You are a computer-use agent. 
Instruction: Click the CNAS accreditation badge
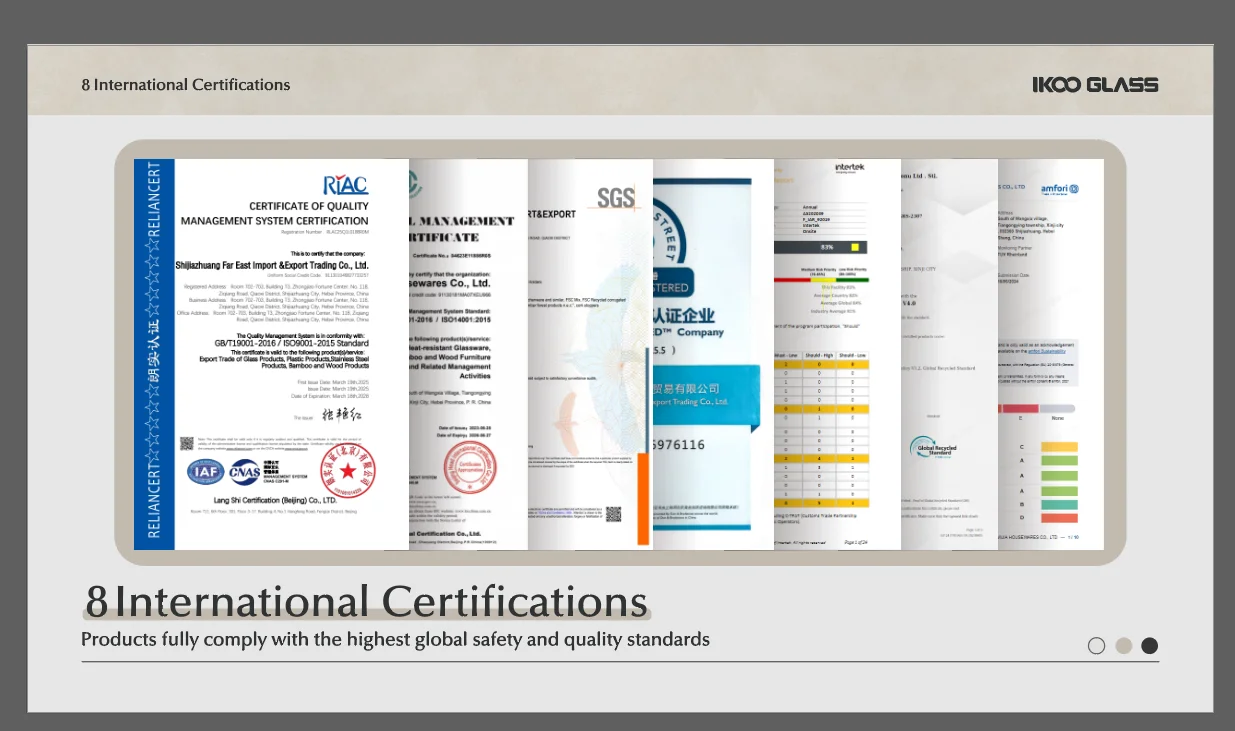[244, 471]
